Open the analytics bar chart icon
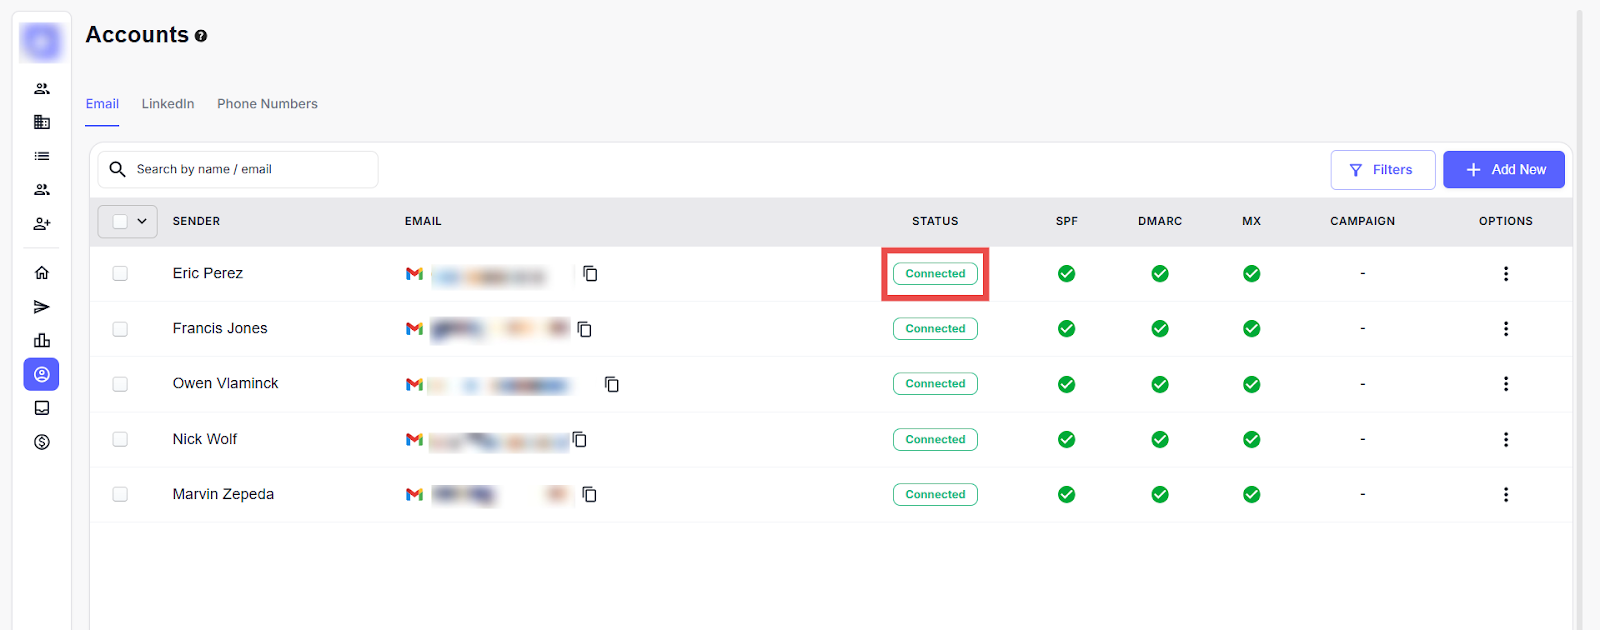Viewport: 1600px width, 630px height. click(42, 341)
